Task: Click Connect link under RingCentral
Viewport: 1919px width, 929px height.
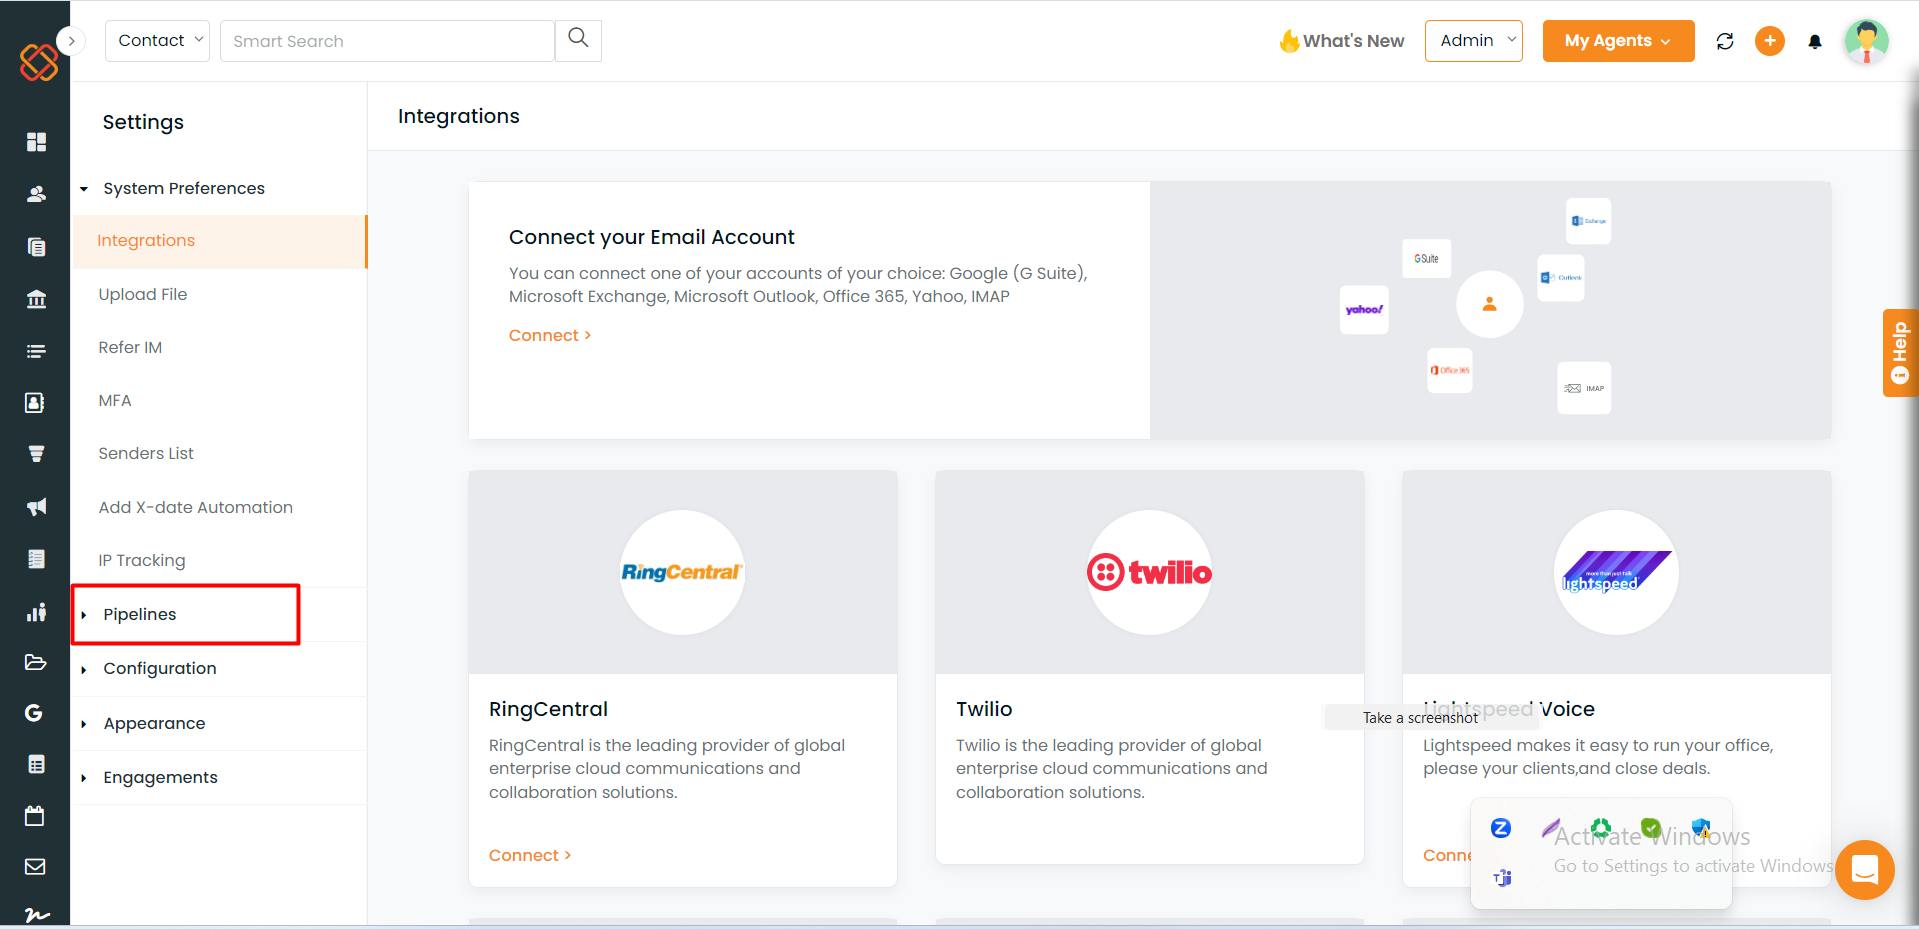Action: (530, 855)
